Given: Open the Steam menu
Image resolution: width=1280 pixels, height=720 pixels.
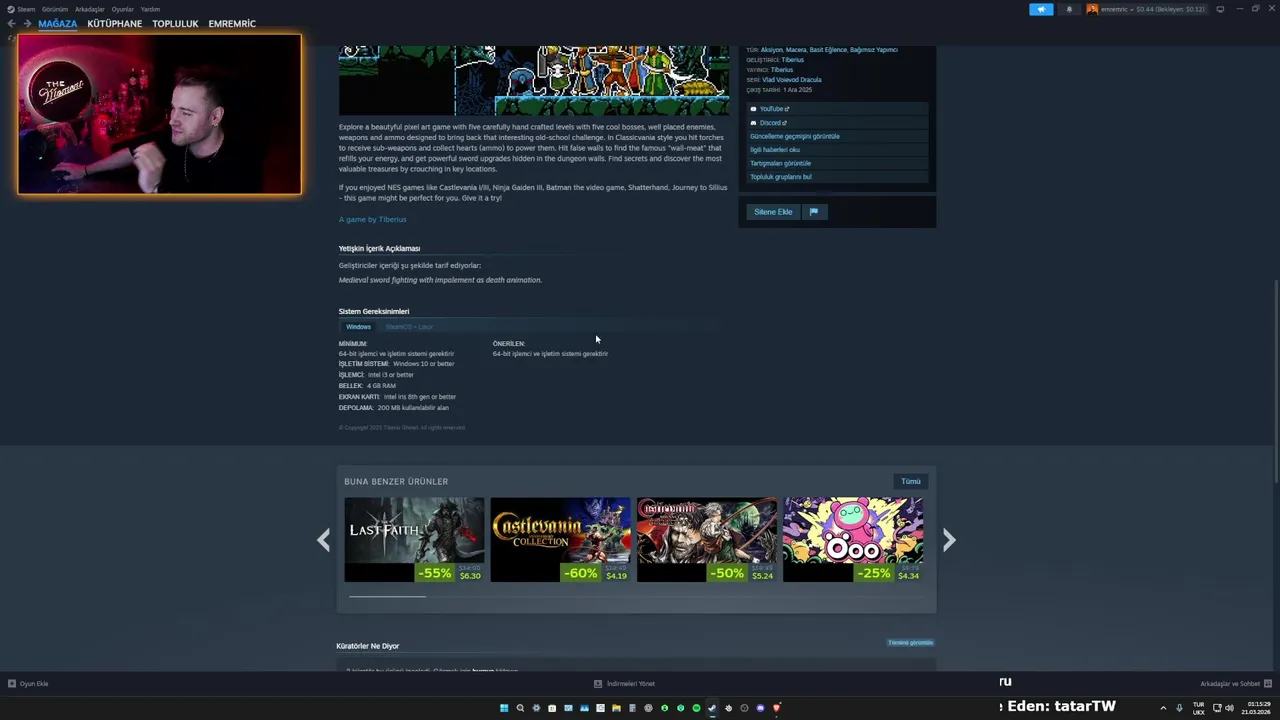Looking at the screenshot, I should coord(21,9).
